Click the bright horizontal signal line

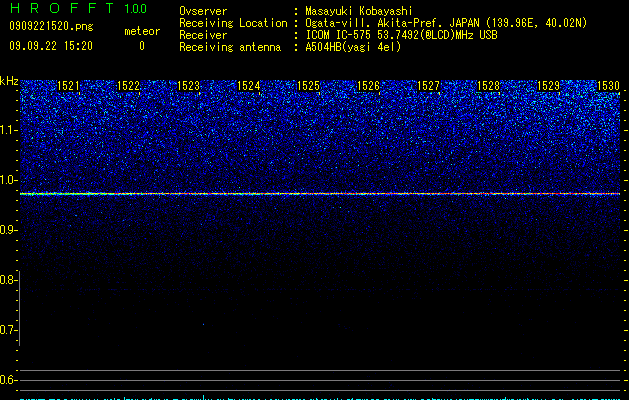click(320, 194)
